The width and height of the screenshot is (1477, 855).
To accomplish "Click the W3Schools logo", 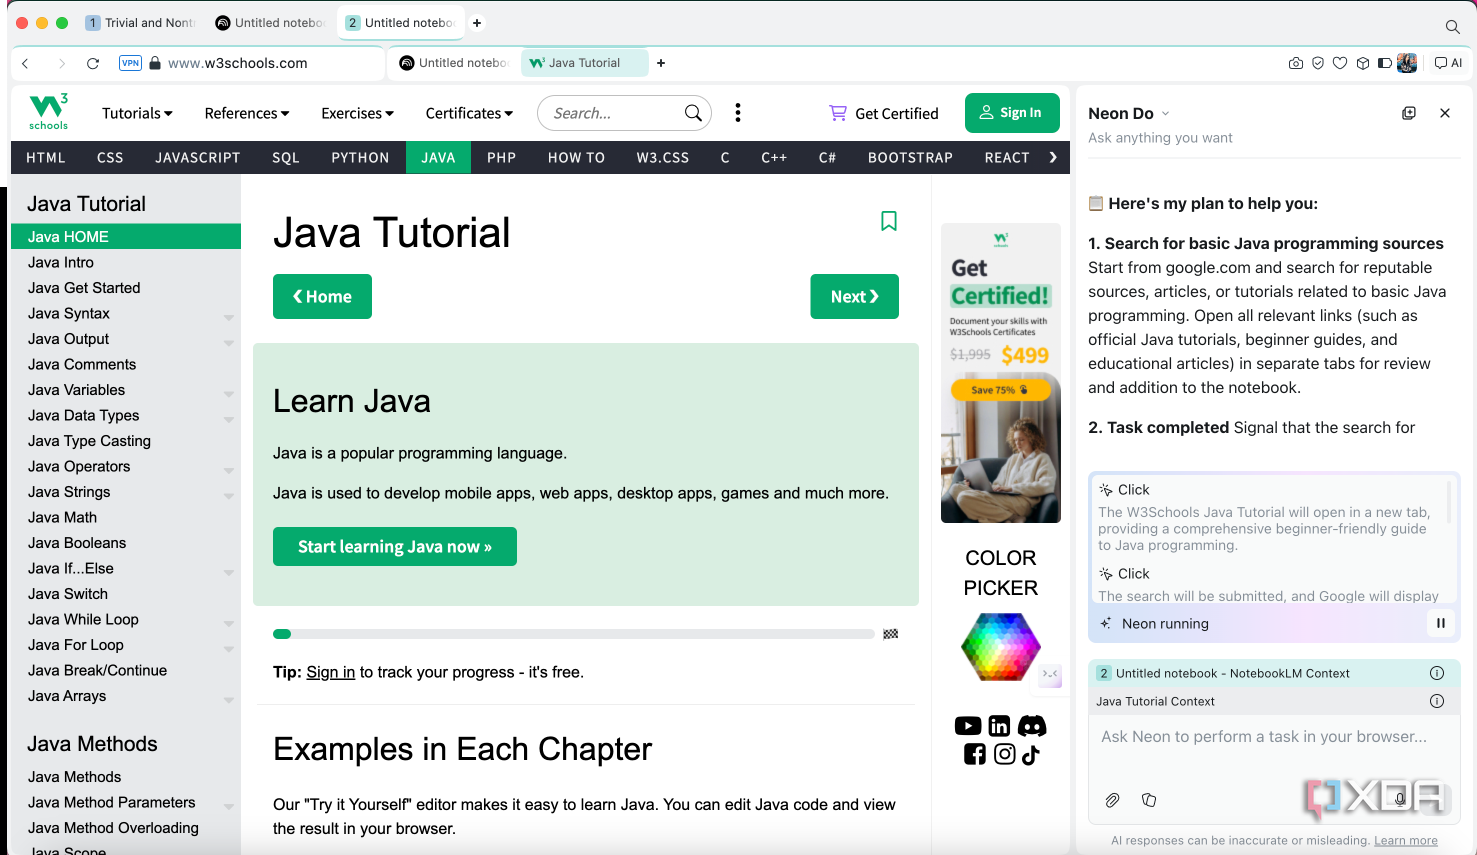I will click(x=48, y=112).
